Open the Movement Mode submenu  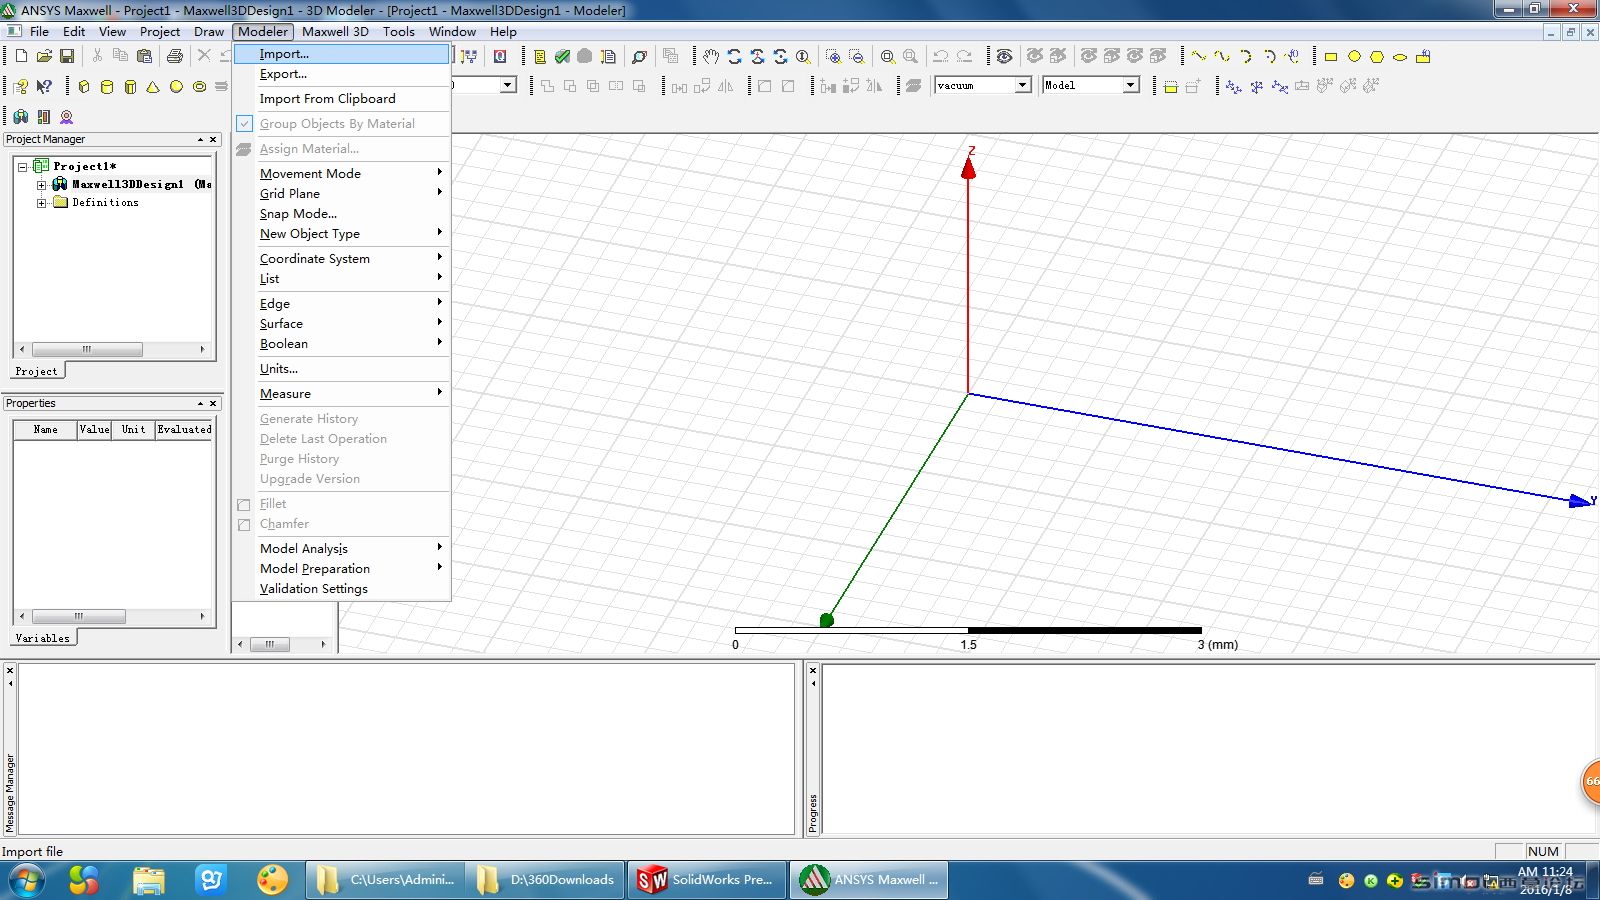(x=342, y=173)
